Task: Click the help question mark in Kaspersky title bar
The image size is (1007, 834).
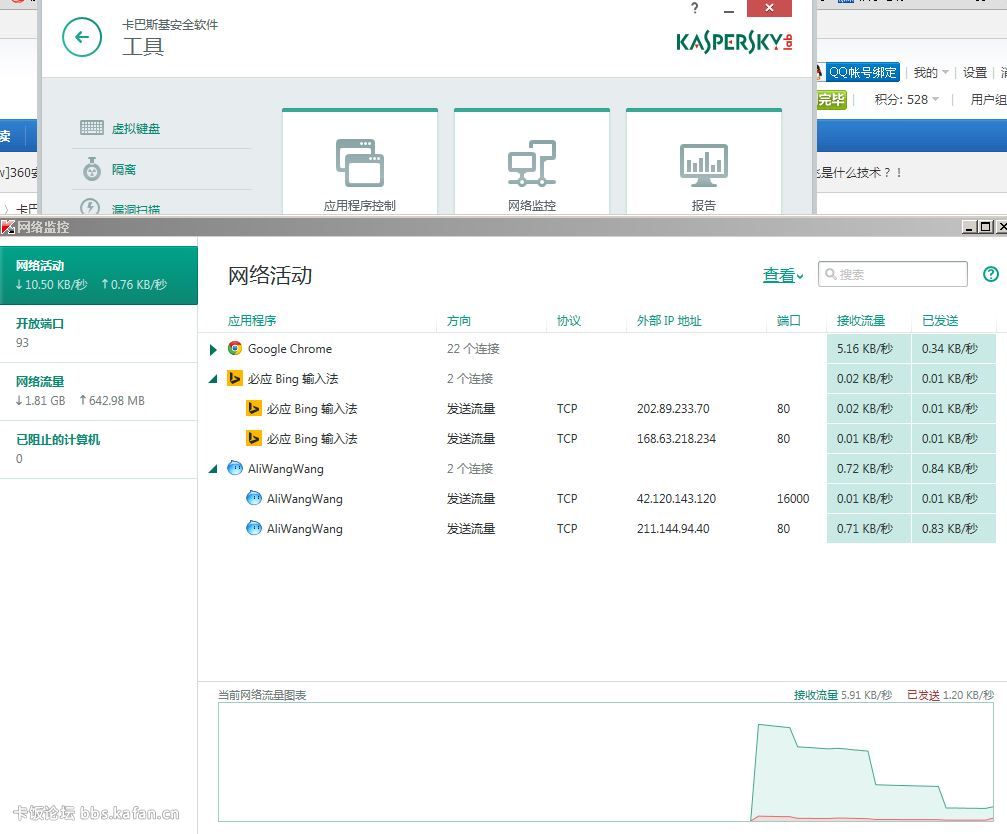Action: (x=694, y=8)
